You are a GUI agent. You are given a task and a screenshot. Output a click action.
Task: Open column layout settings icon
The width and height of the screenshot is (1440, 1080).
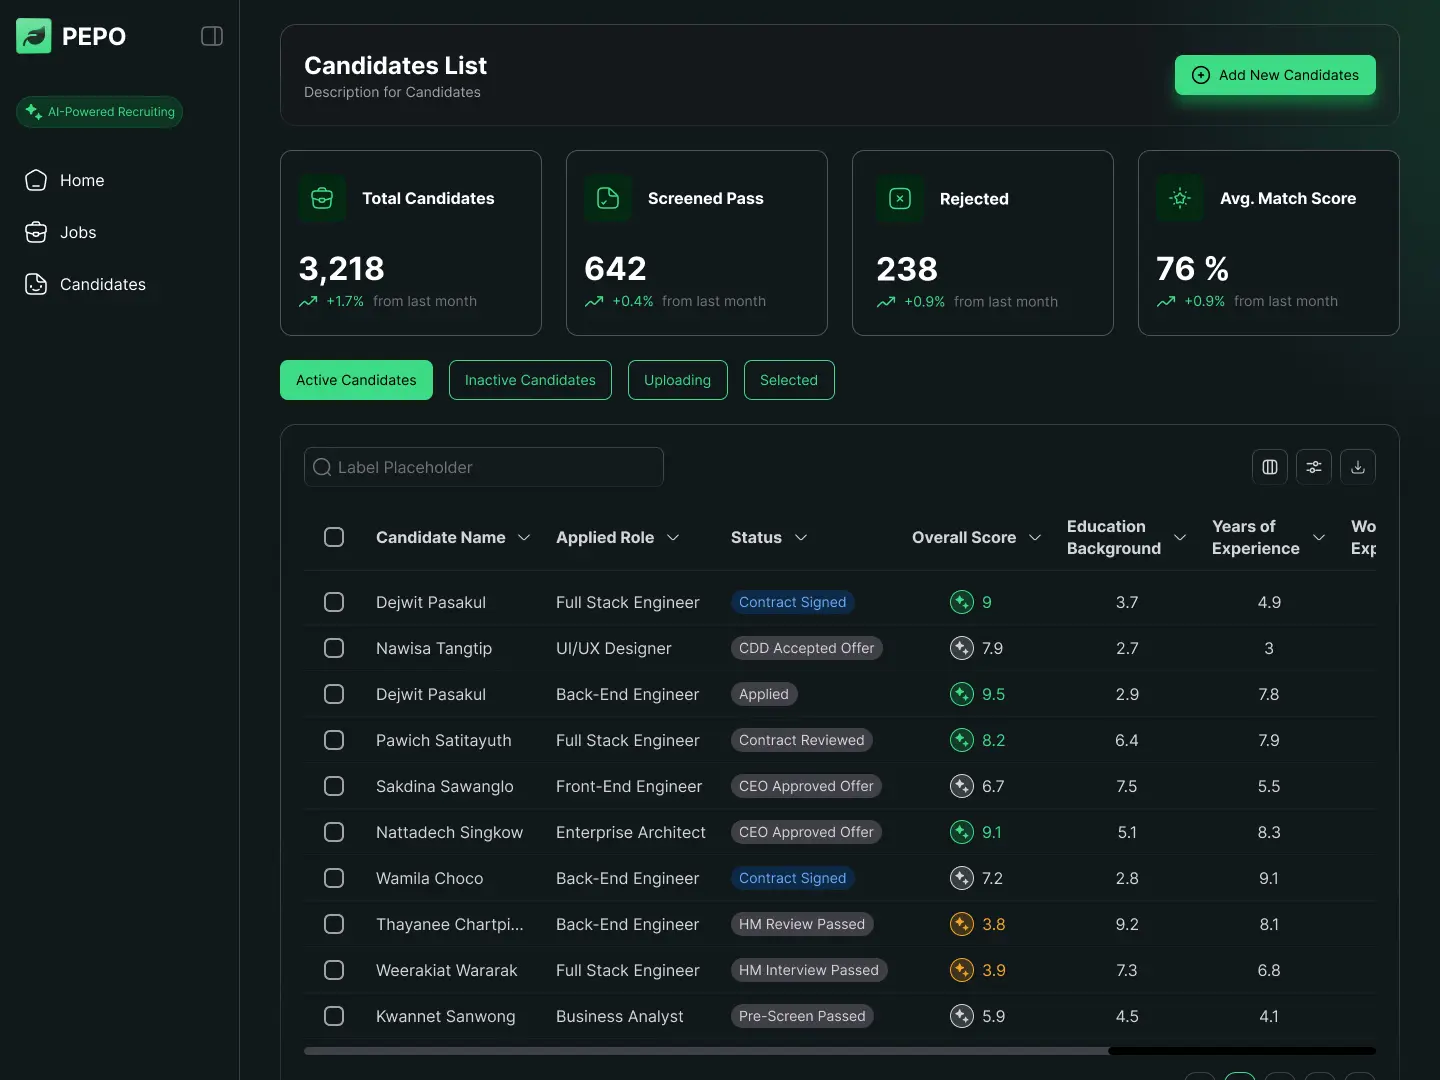[1270, 467]
